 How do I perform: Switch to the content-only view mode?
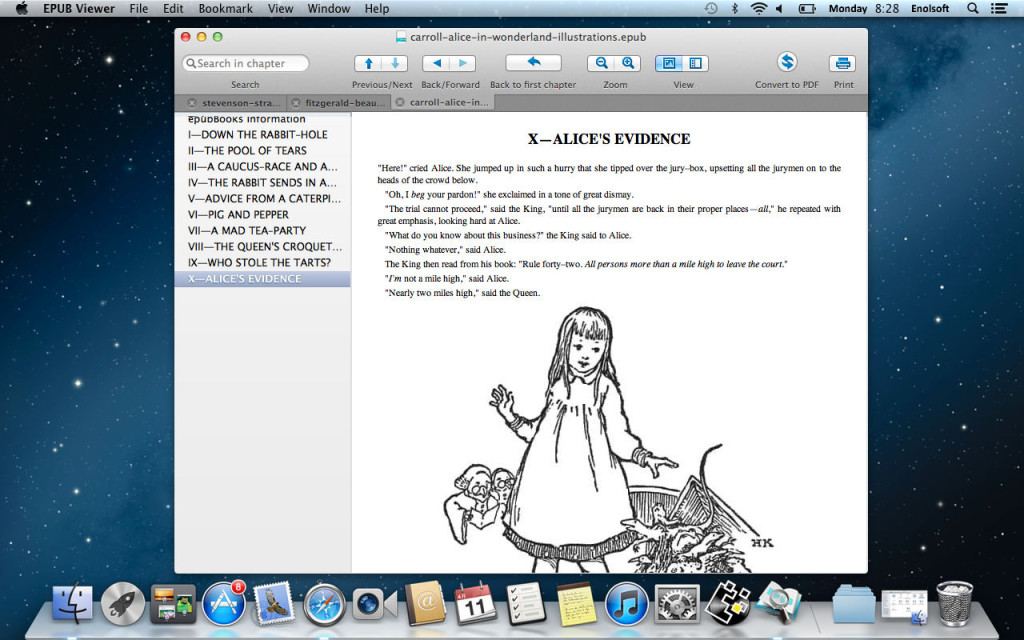[670, 63]
